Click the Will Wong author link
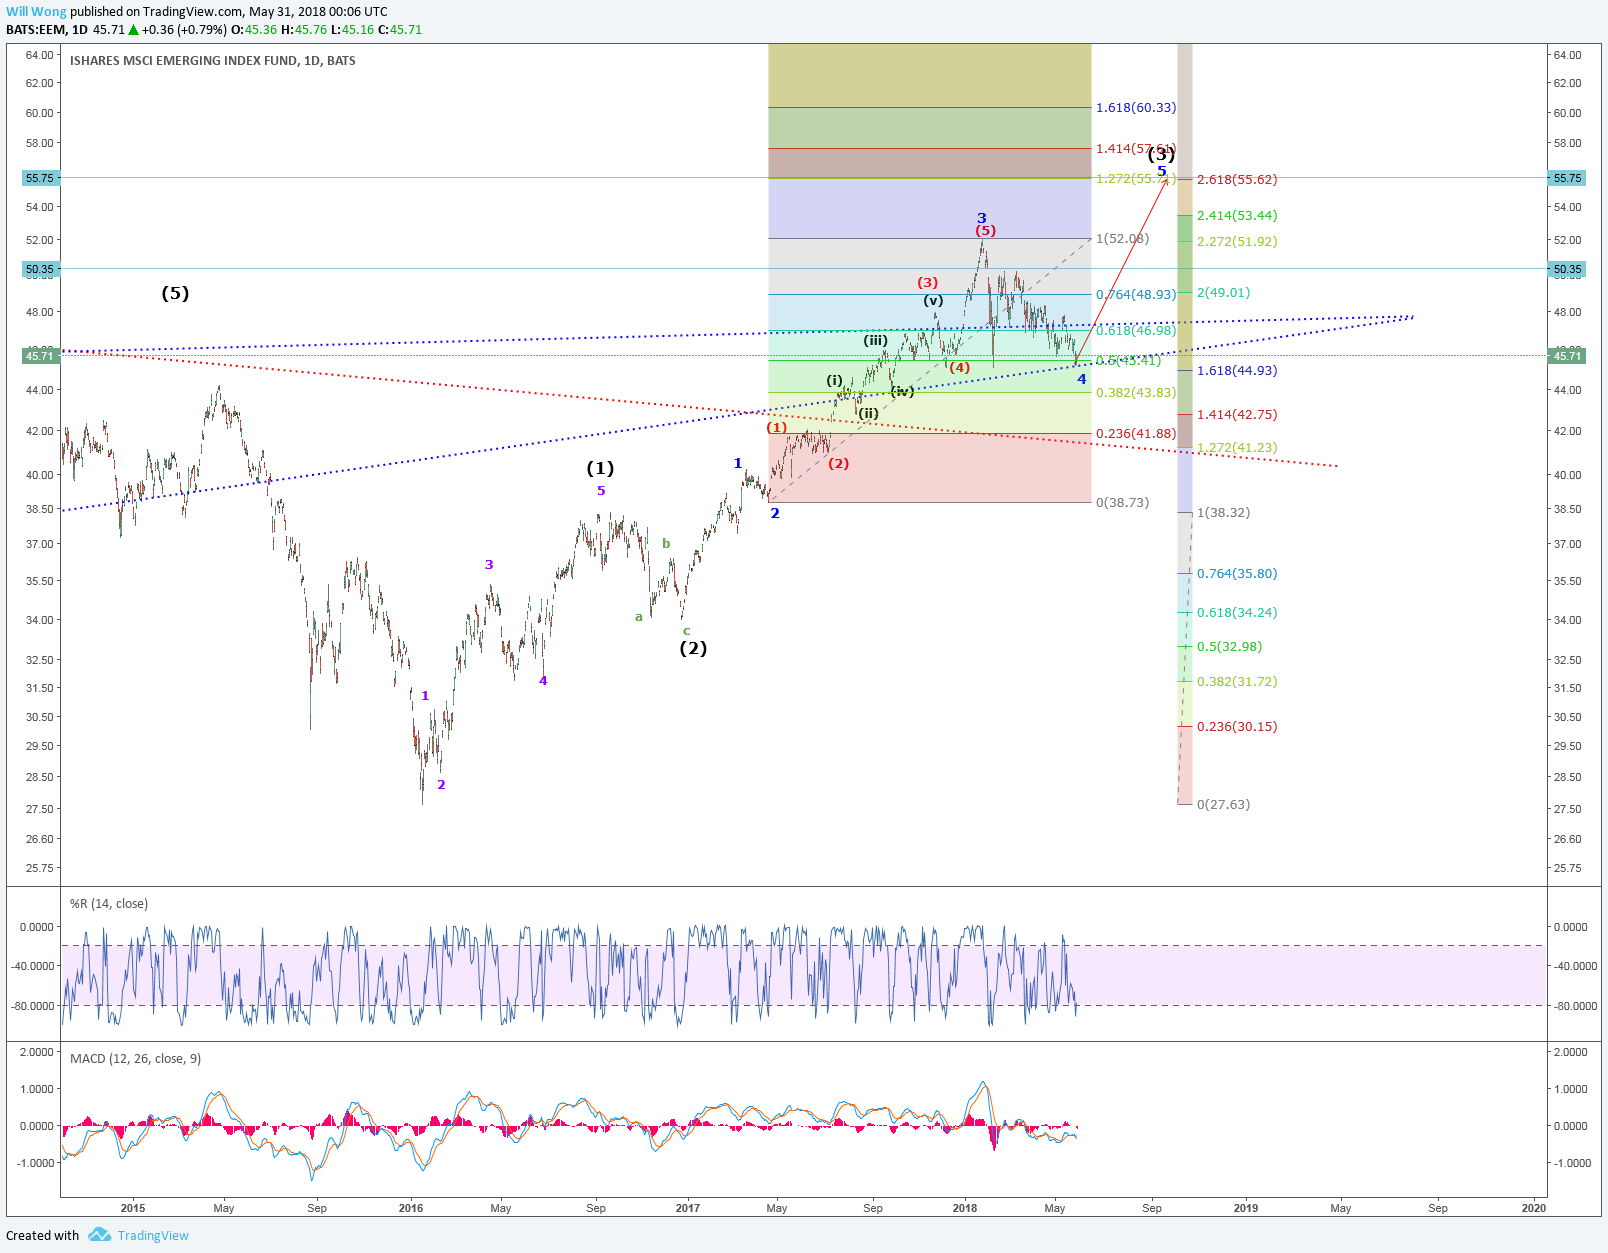The image size is (1608, 1253). [x=36, y=12]
